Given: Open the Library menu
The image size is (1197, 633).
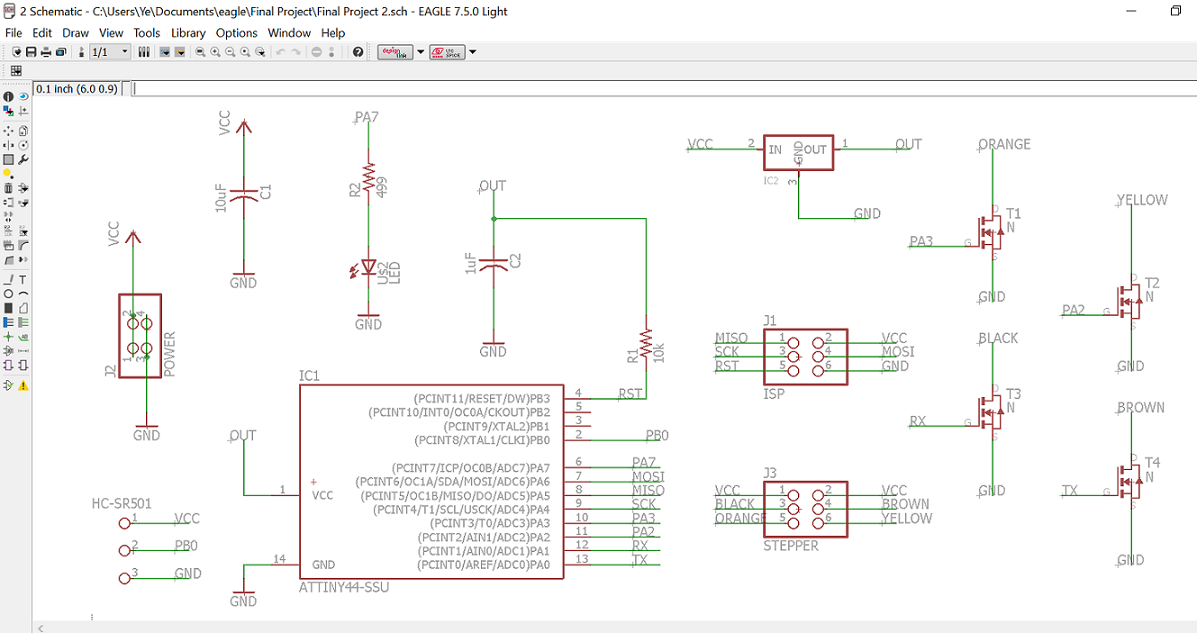Looking at the screenshot, I should click(188, 33).
